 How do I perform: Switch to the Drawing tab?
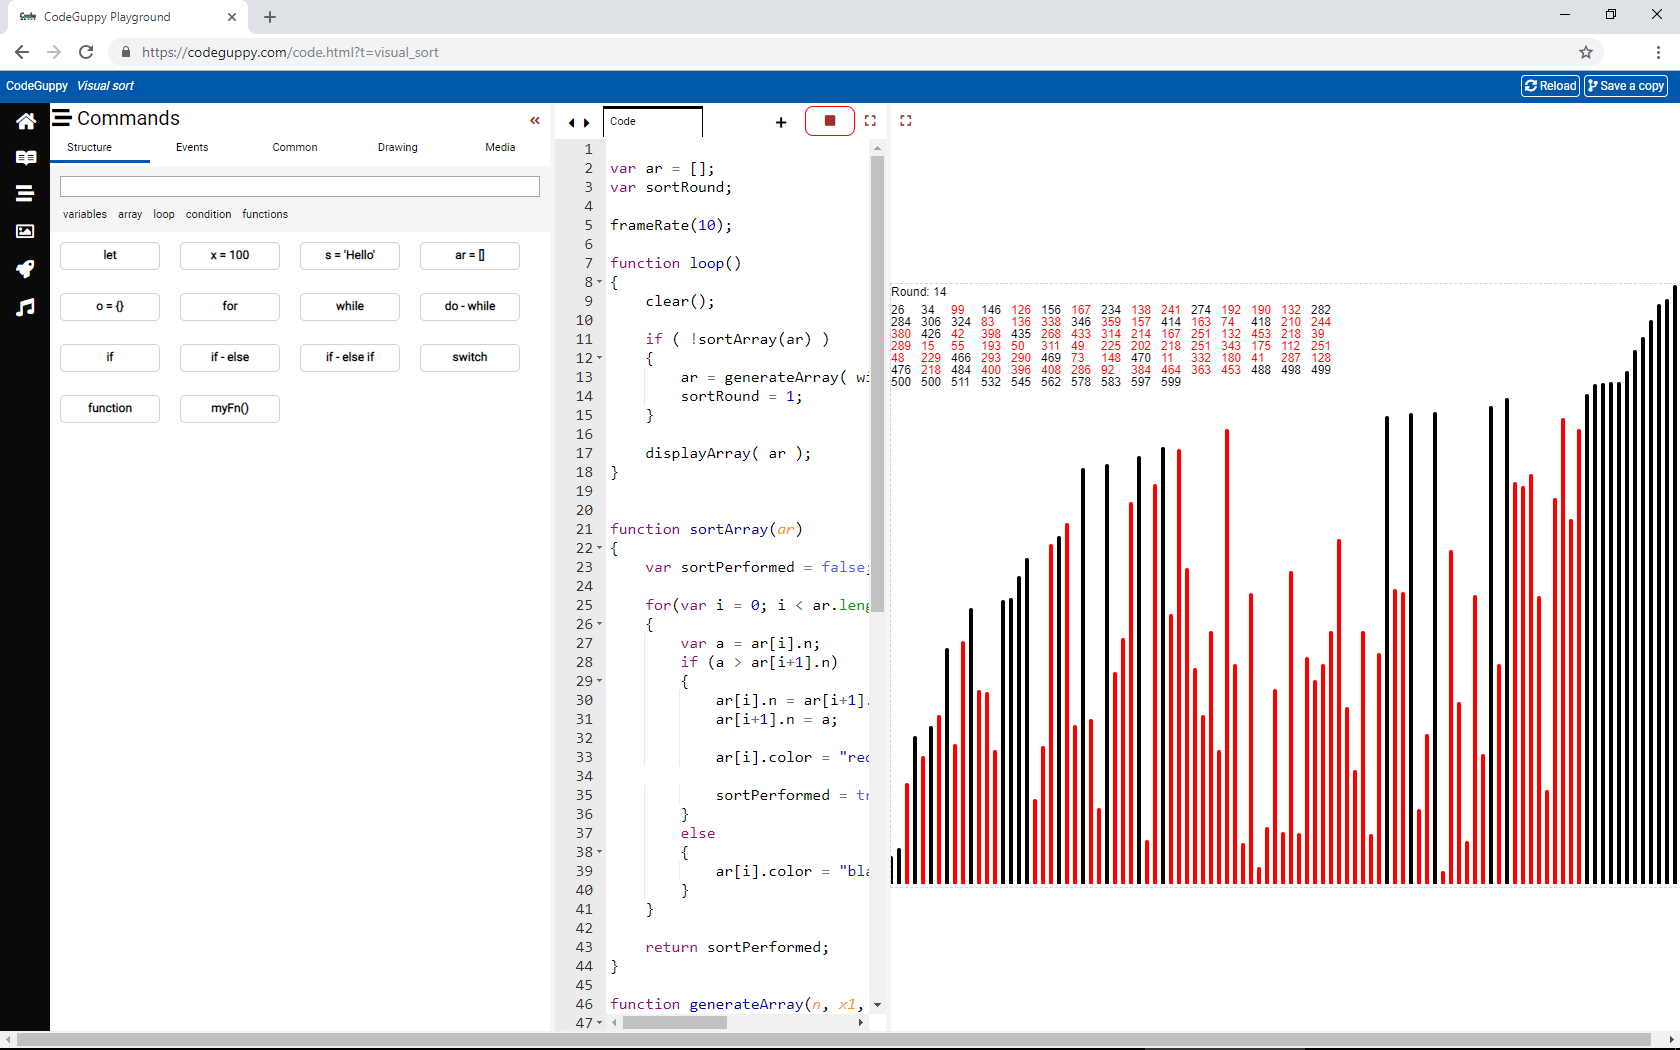pos(397,147)
